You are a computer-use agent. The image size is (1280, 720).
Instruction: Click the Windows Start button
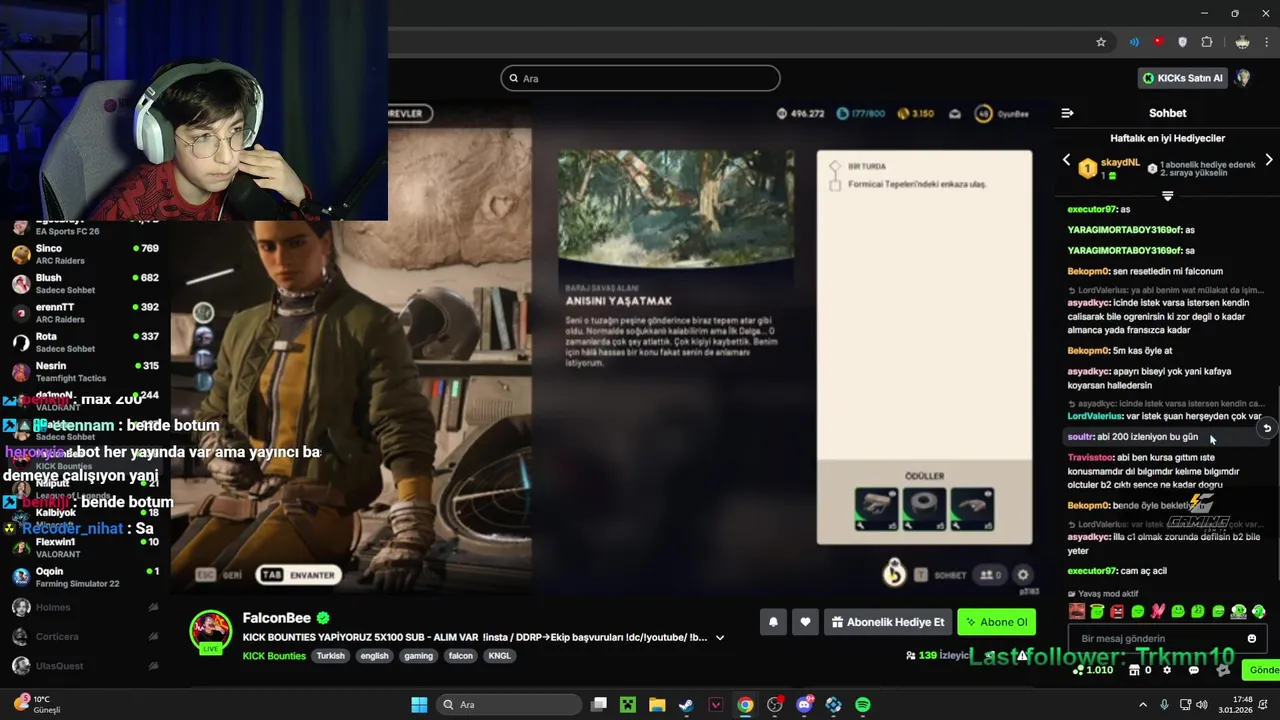pyautogui.click(x=419, y=705)
